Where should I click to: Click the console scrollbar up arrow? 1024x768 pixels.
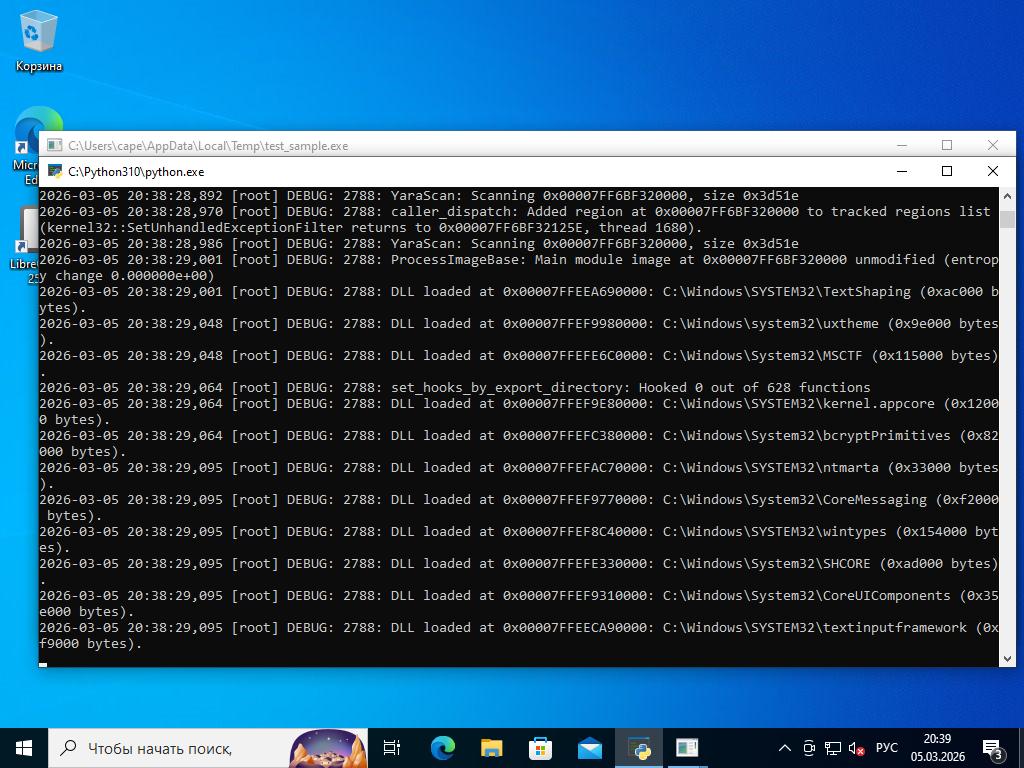(x=1007, y=196)
